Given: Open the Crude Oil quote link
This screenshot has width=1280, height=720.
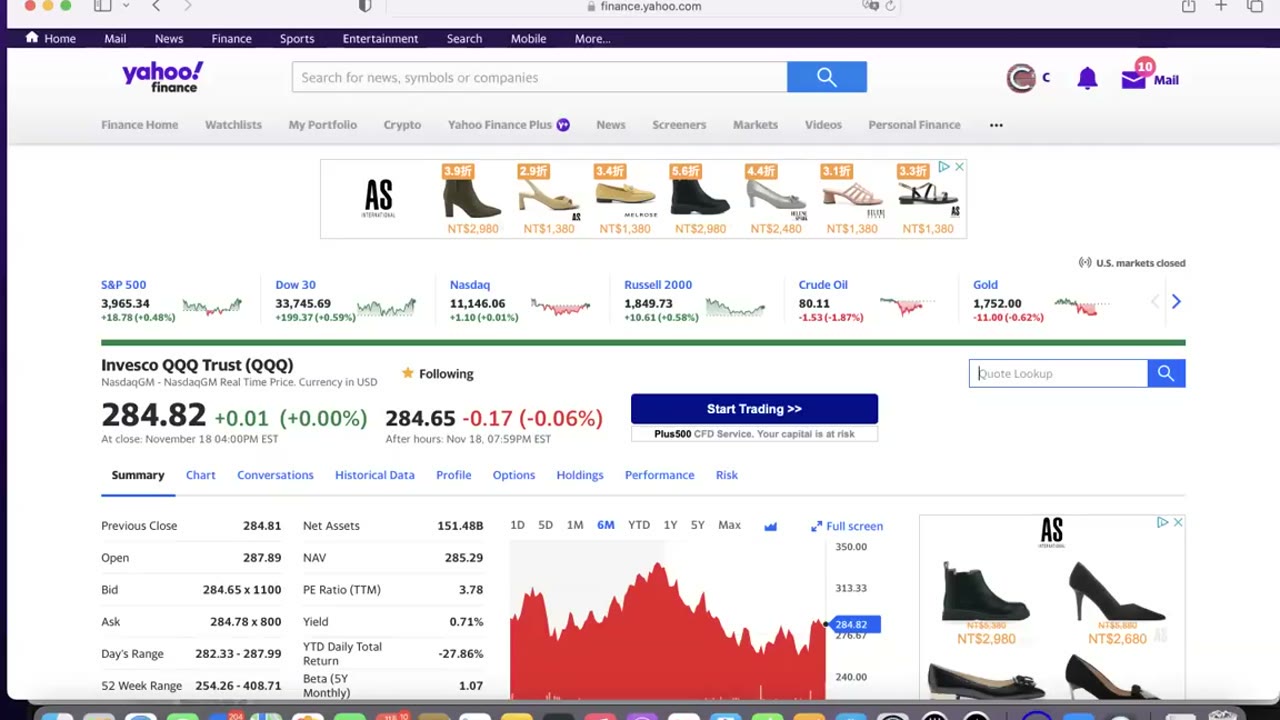Looking at the screenshot, I should click(823, 285).
